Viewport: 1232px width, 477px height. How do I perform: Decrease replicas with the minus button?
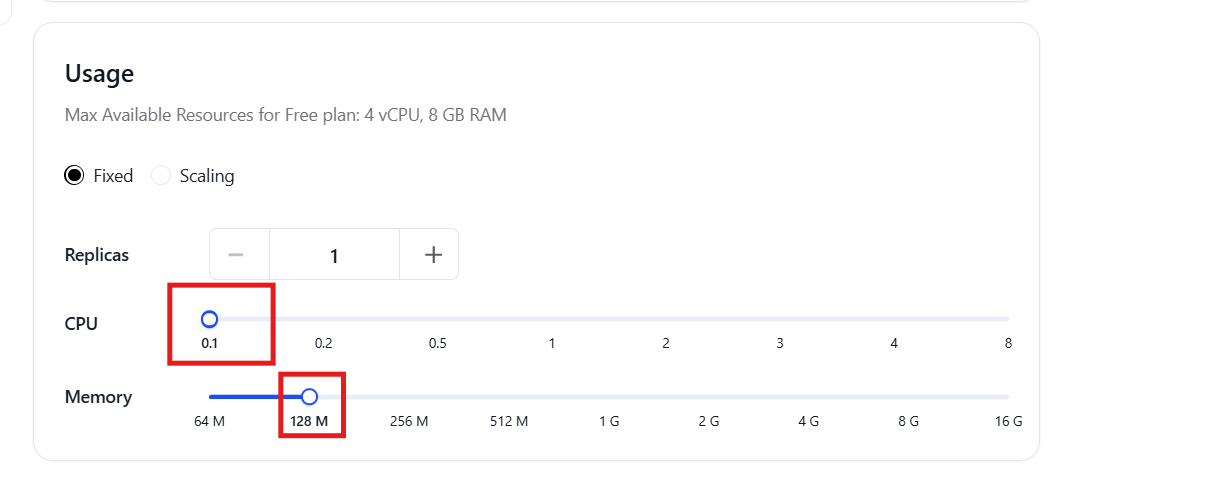(239, 254)
